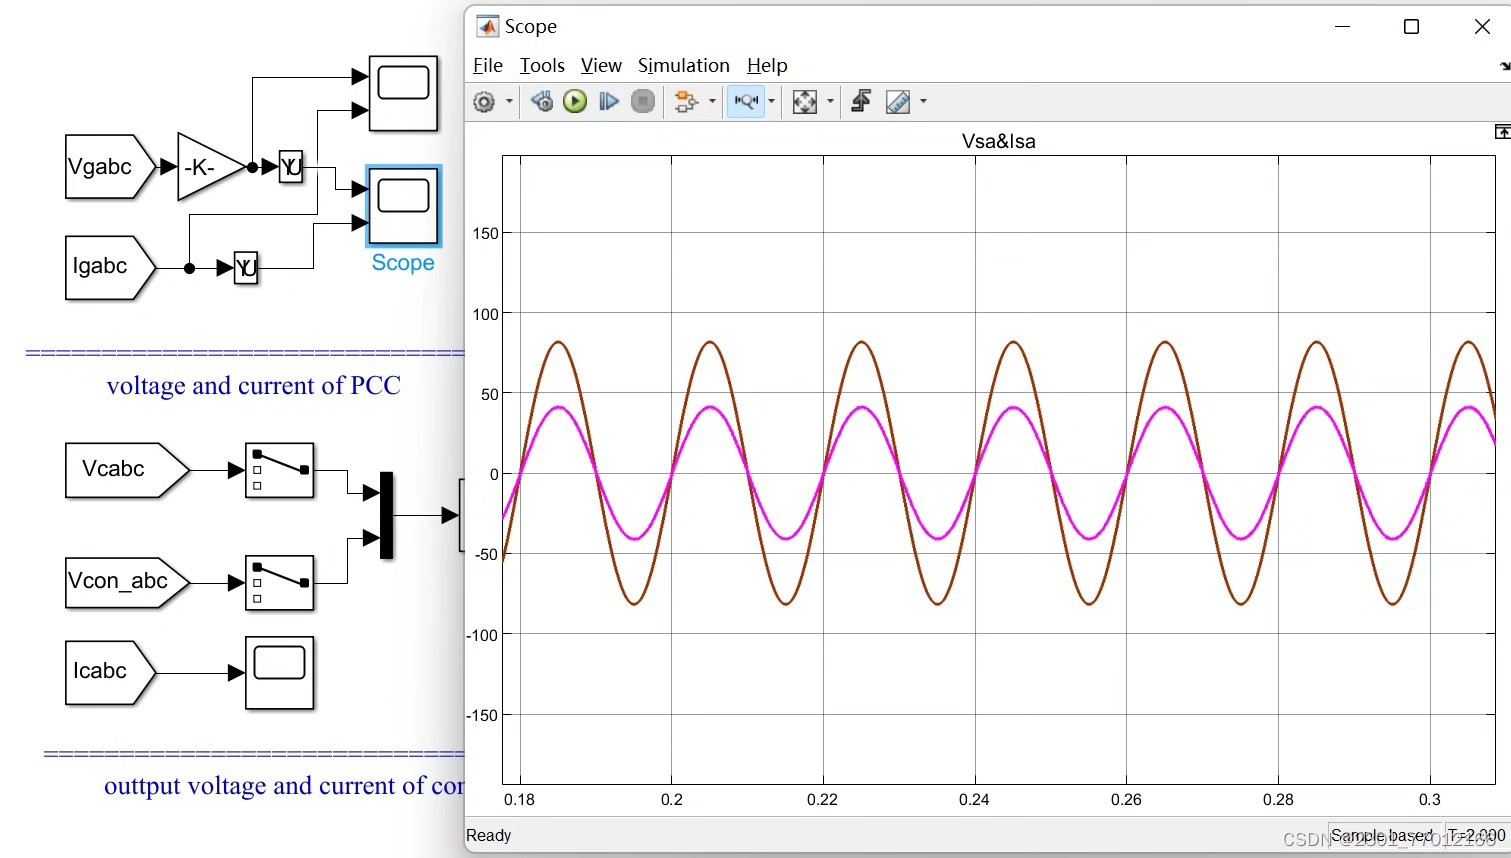Click the 0.18 x-axis tick label
Viewport: 1511px width, 858px height.
pos(519,800)
